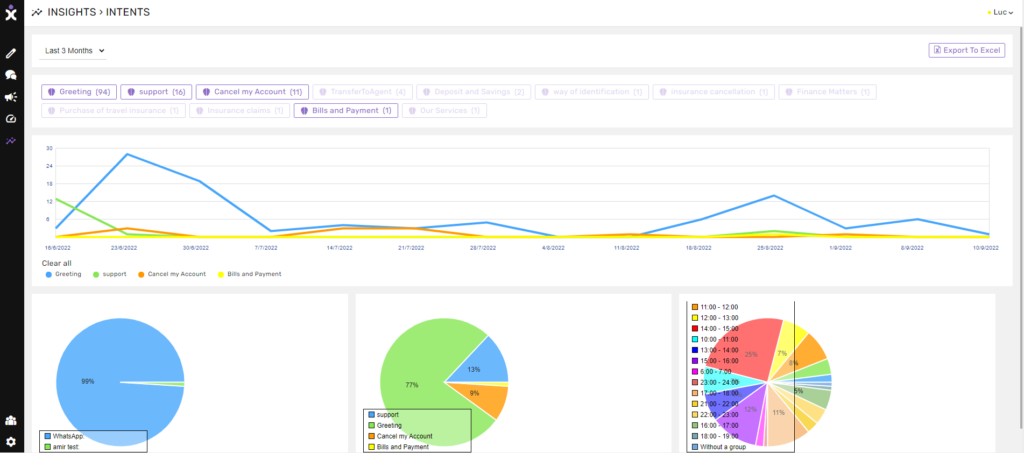Toggle Purchase of travel insurance (1) chip
The image size is (1024, 453).
tap(114, 111)
